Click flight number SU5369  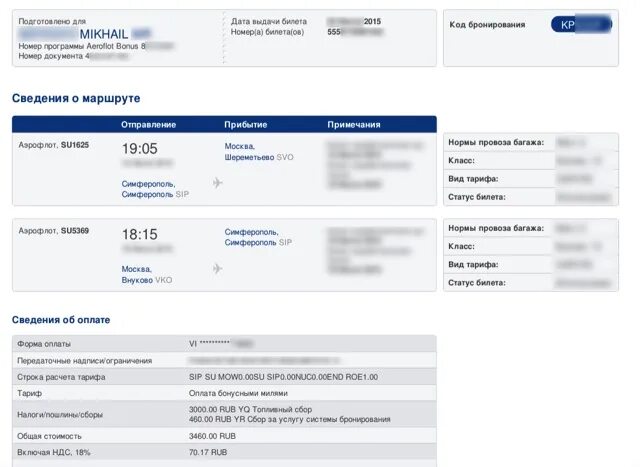(75, 231)
